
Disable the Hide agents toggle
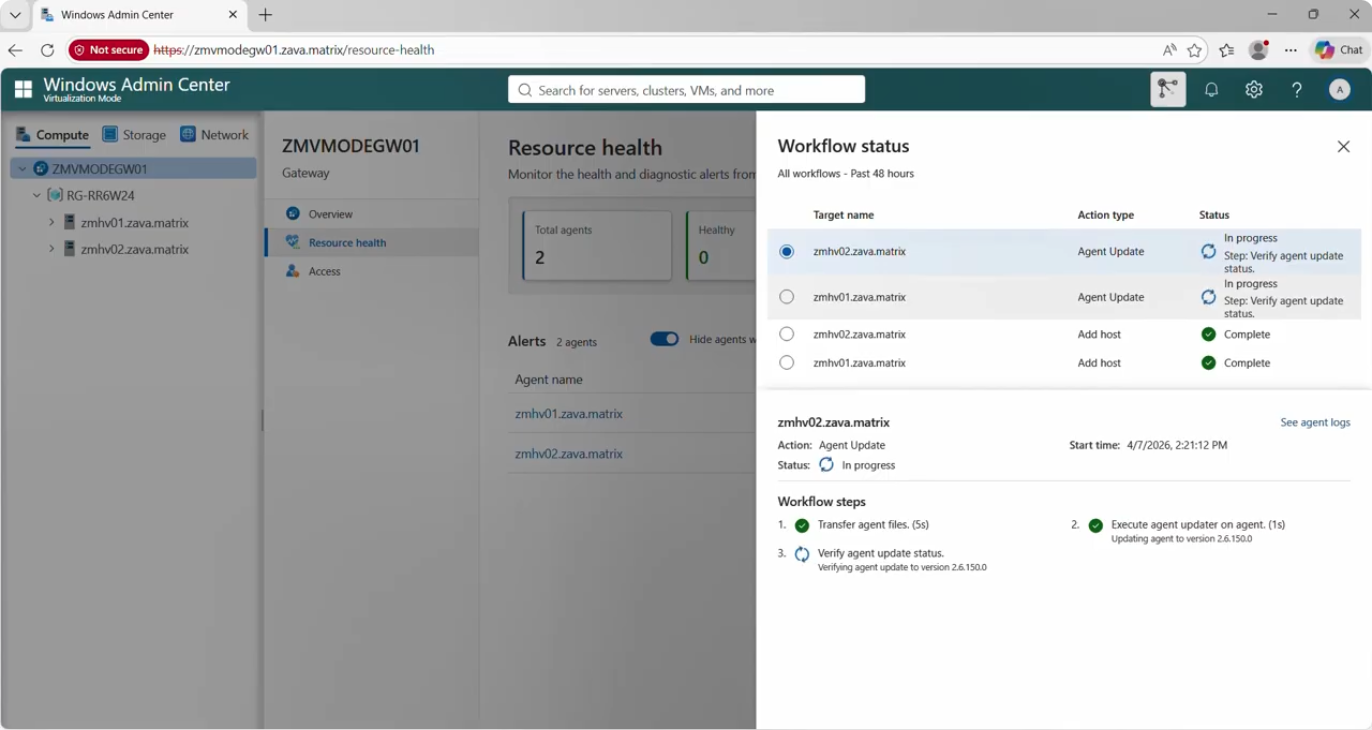pos(663,339)
